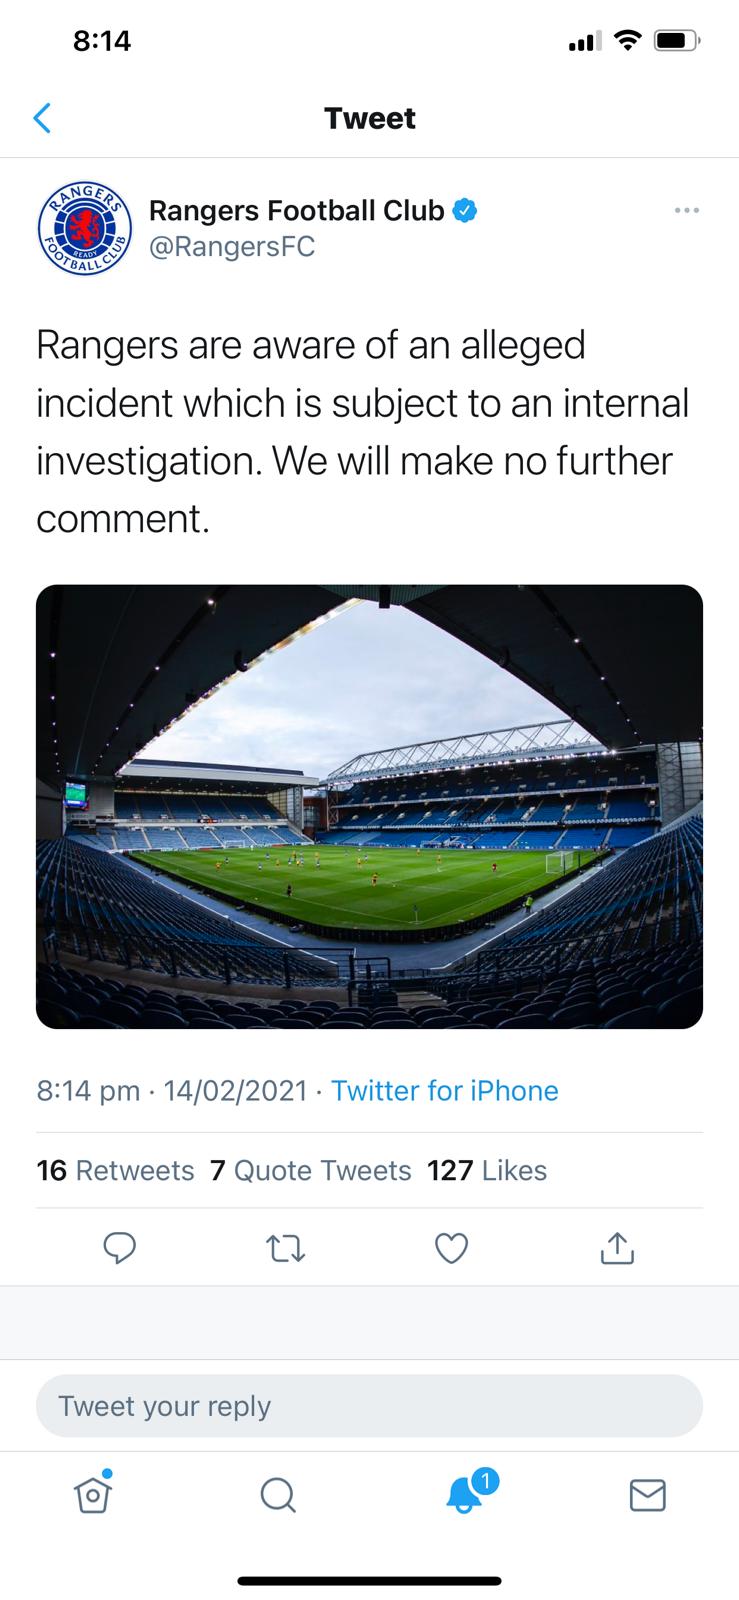The image size is (739, 1600).
Task: Open the Search tab magnifier
Action: 277,1494
